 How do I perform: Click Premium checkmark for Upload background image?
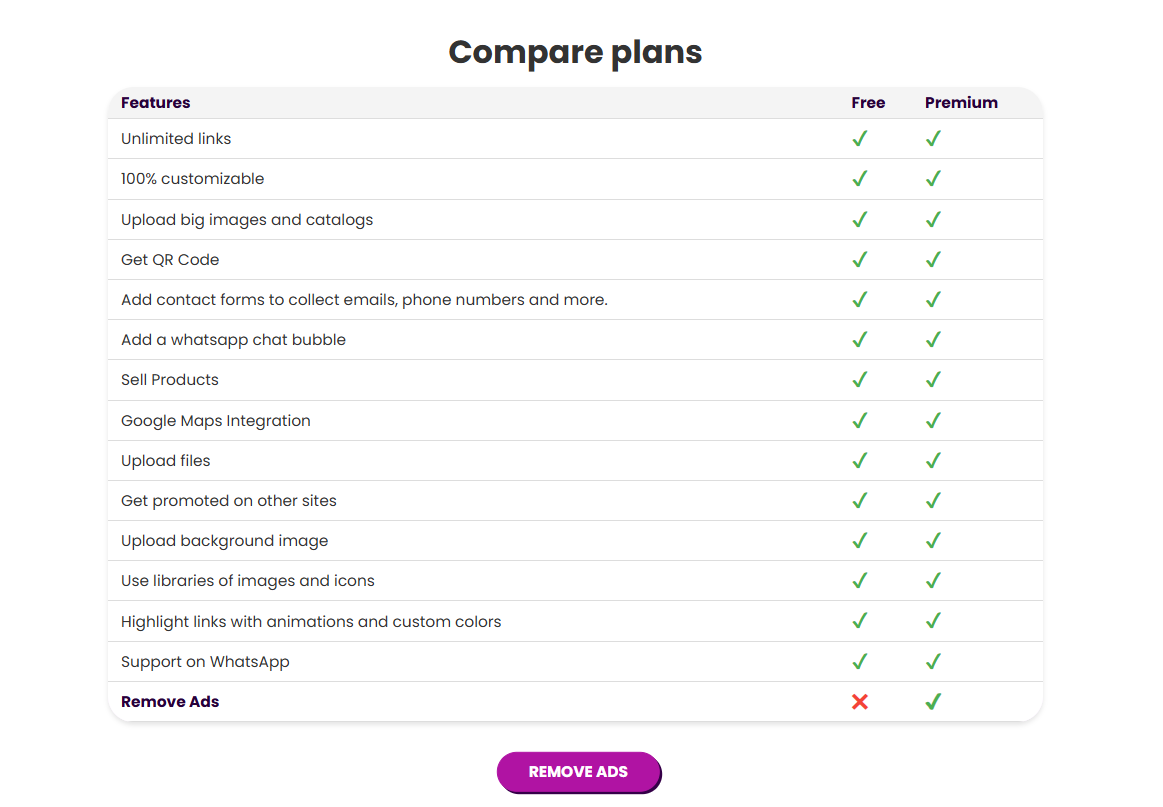pyautogui.click(x=933, y=541)
